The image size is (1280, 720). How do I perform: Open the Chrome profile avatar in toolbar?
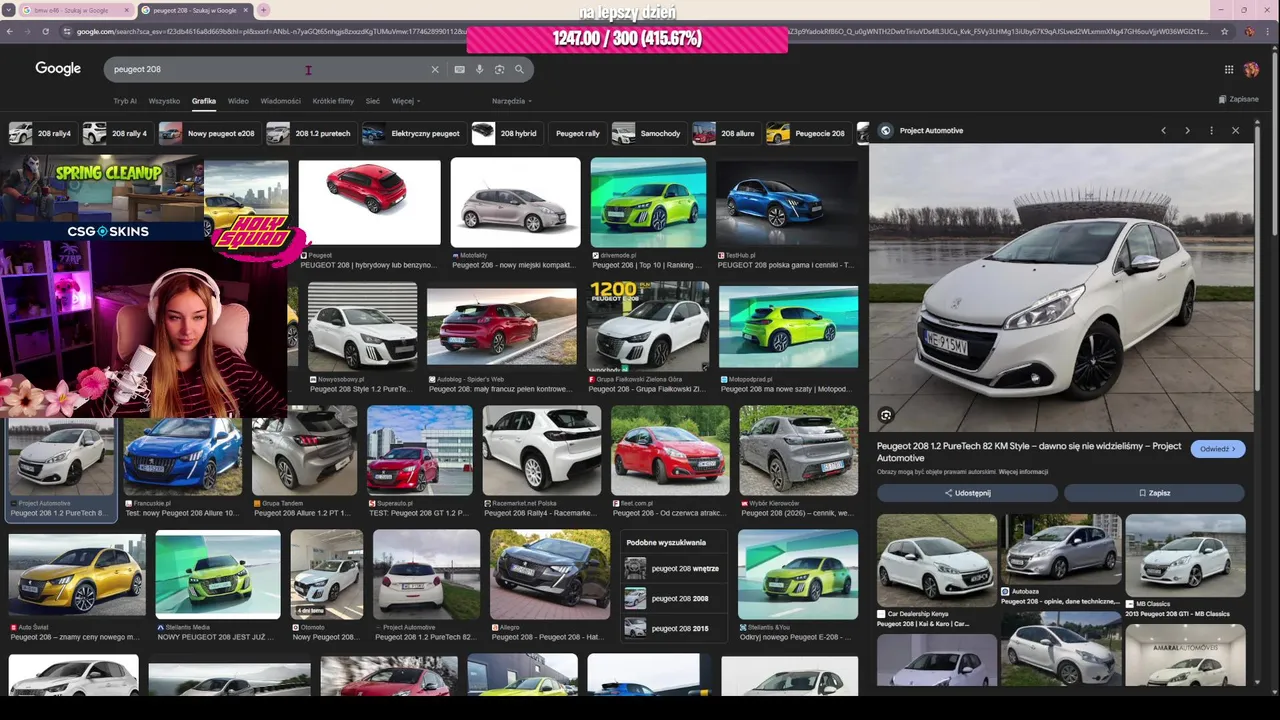(1250, 32)
